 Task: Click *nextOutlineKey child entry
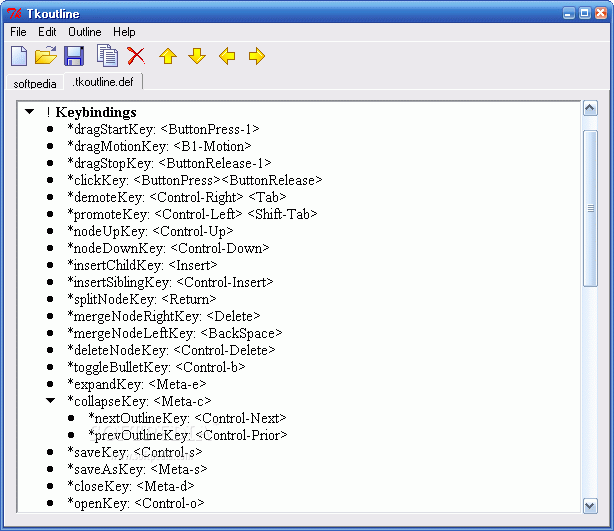click(x=188, y=419)
